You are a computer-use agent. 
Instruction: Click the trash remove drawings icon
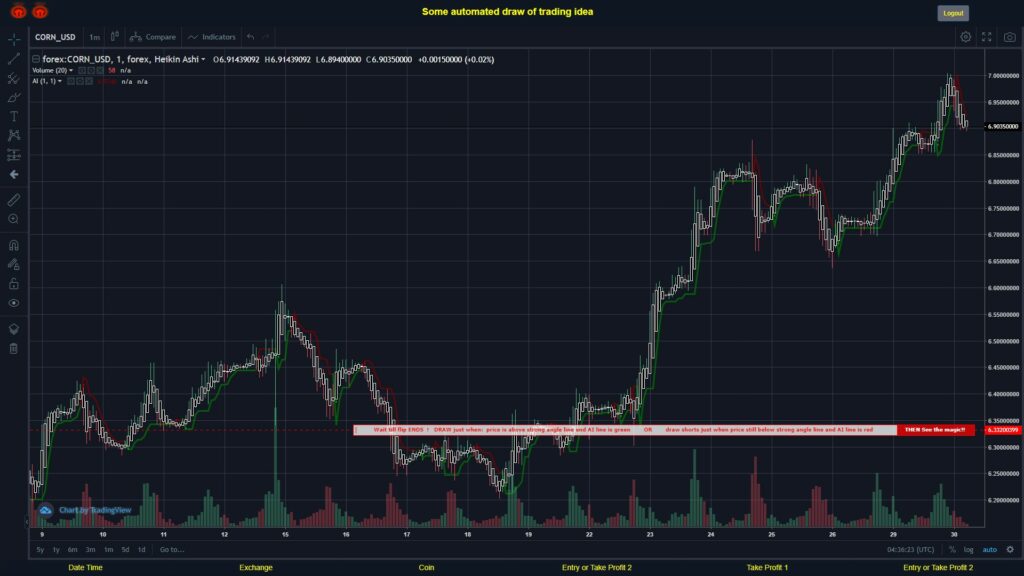click(14, 348)
